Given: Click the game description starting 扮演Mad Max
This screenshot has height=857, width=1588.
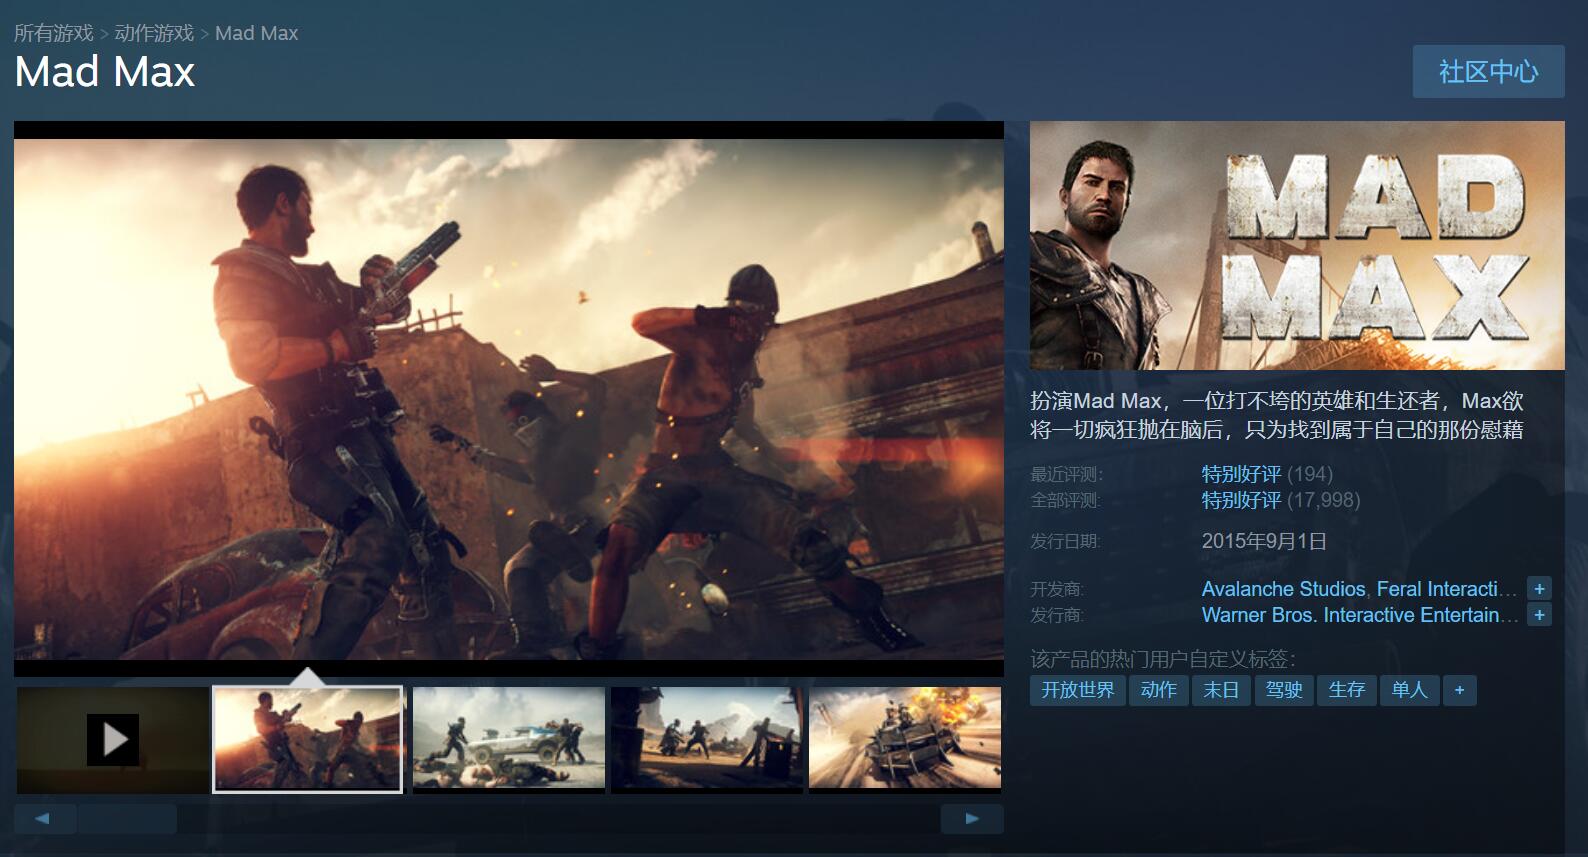Looking at the screenshot, I should coord(1277,415).
